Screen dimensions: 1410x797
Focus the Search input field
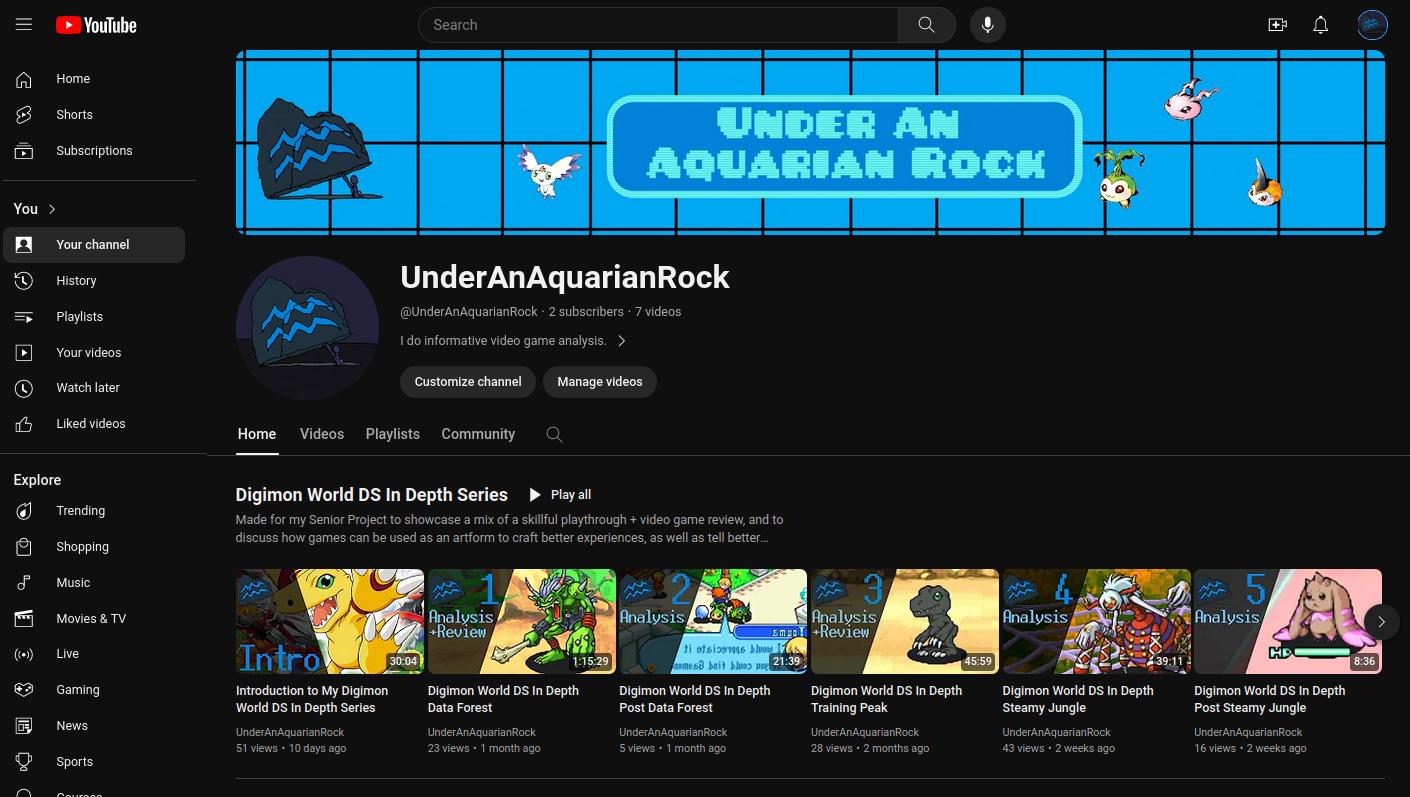[x=660, y=25]
